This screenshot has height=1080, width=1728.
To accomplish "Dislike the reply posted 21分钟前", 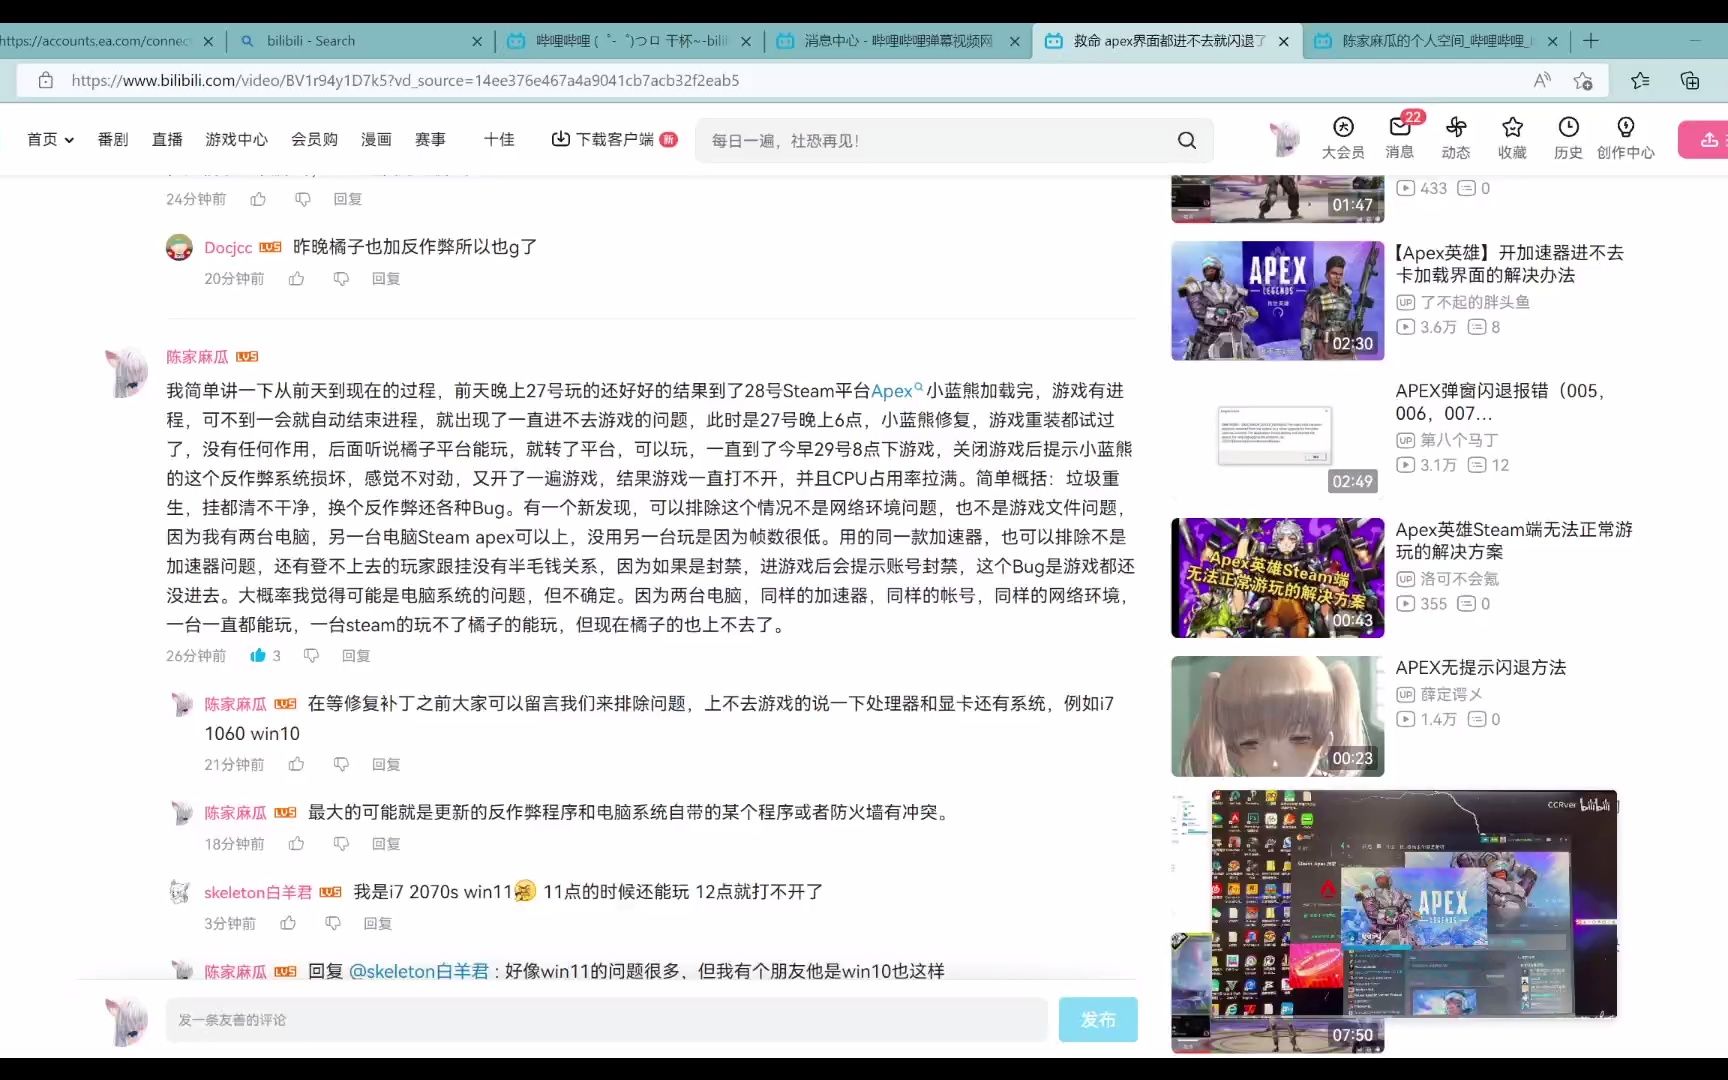I will [341, 764].
